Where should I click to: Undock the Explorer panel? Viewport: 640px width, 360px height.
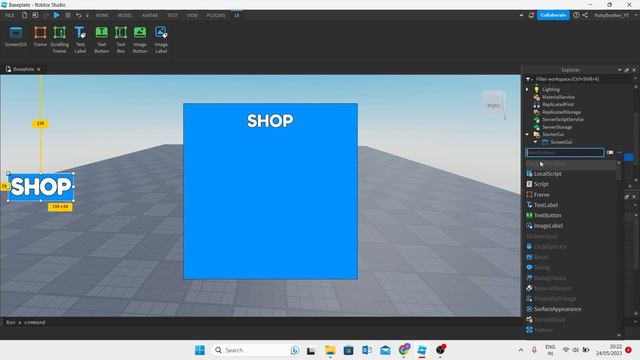coord(627,70)
